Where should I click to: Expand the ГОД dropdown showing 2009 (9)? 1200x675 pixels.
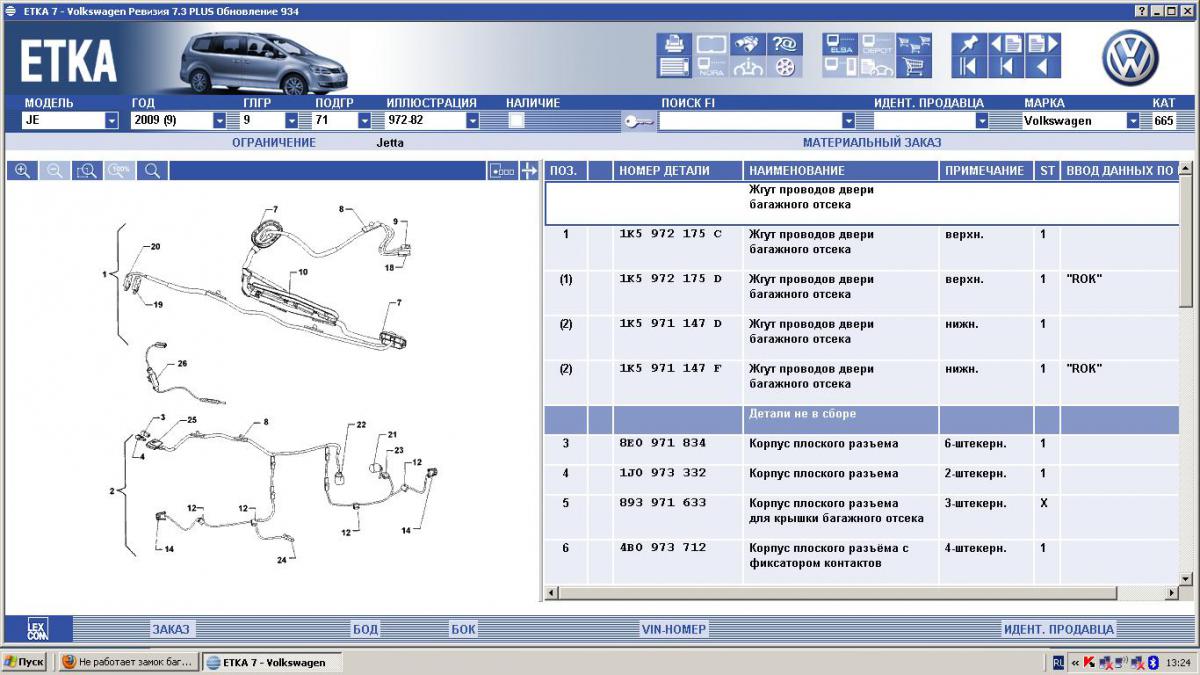pos(220,121)
